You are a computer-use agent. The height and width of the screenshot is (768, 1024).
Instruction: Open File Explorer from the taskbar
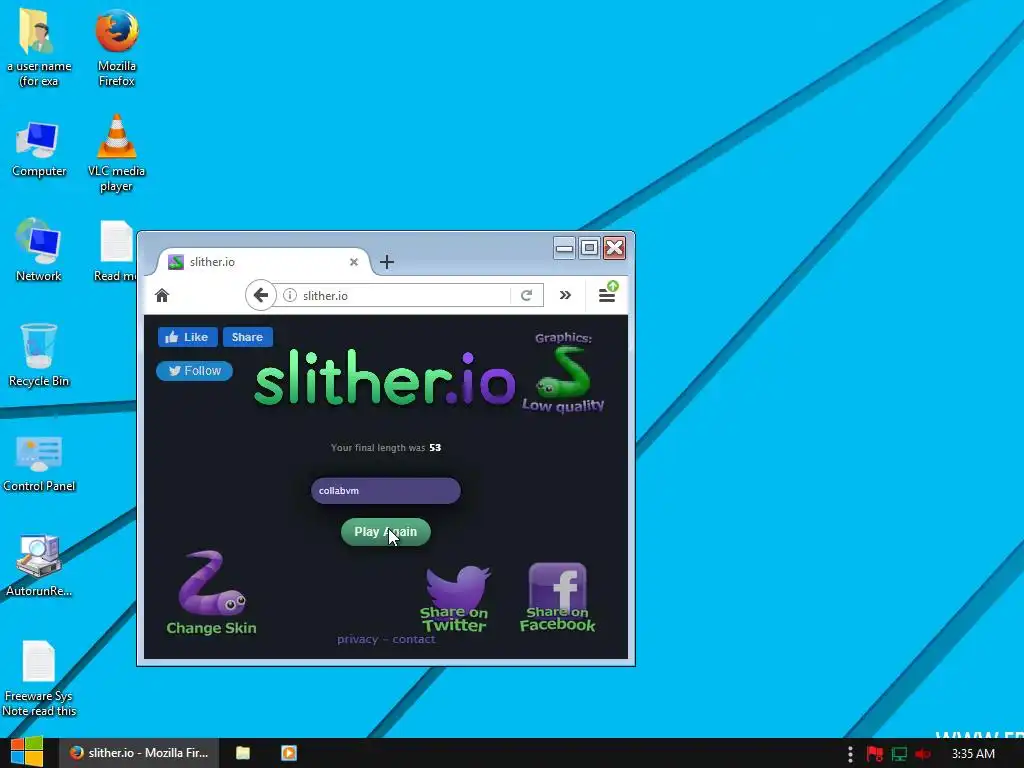coord(243,753)
